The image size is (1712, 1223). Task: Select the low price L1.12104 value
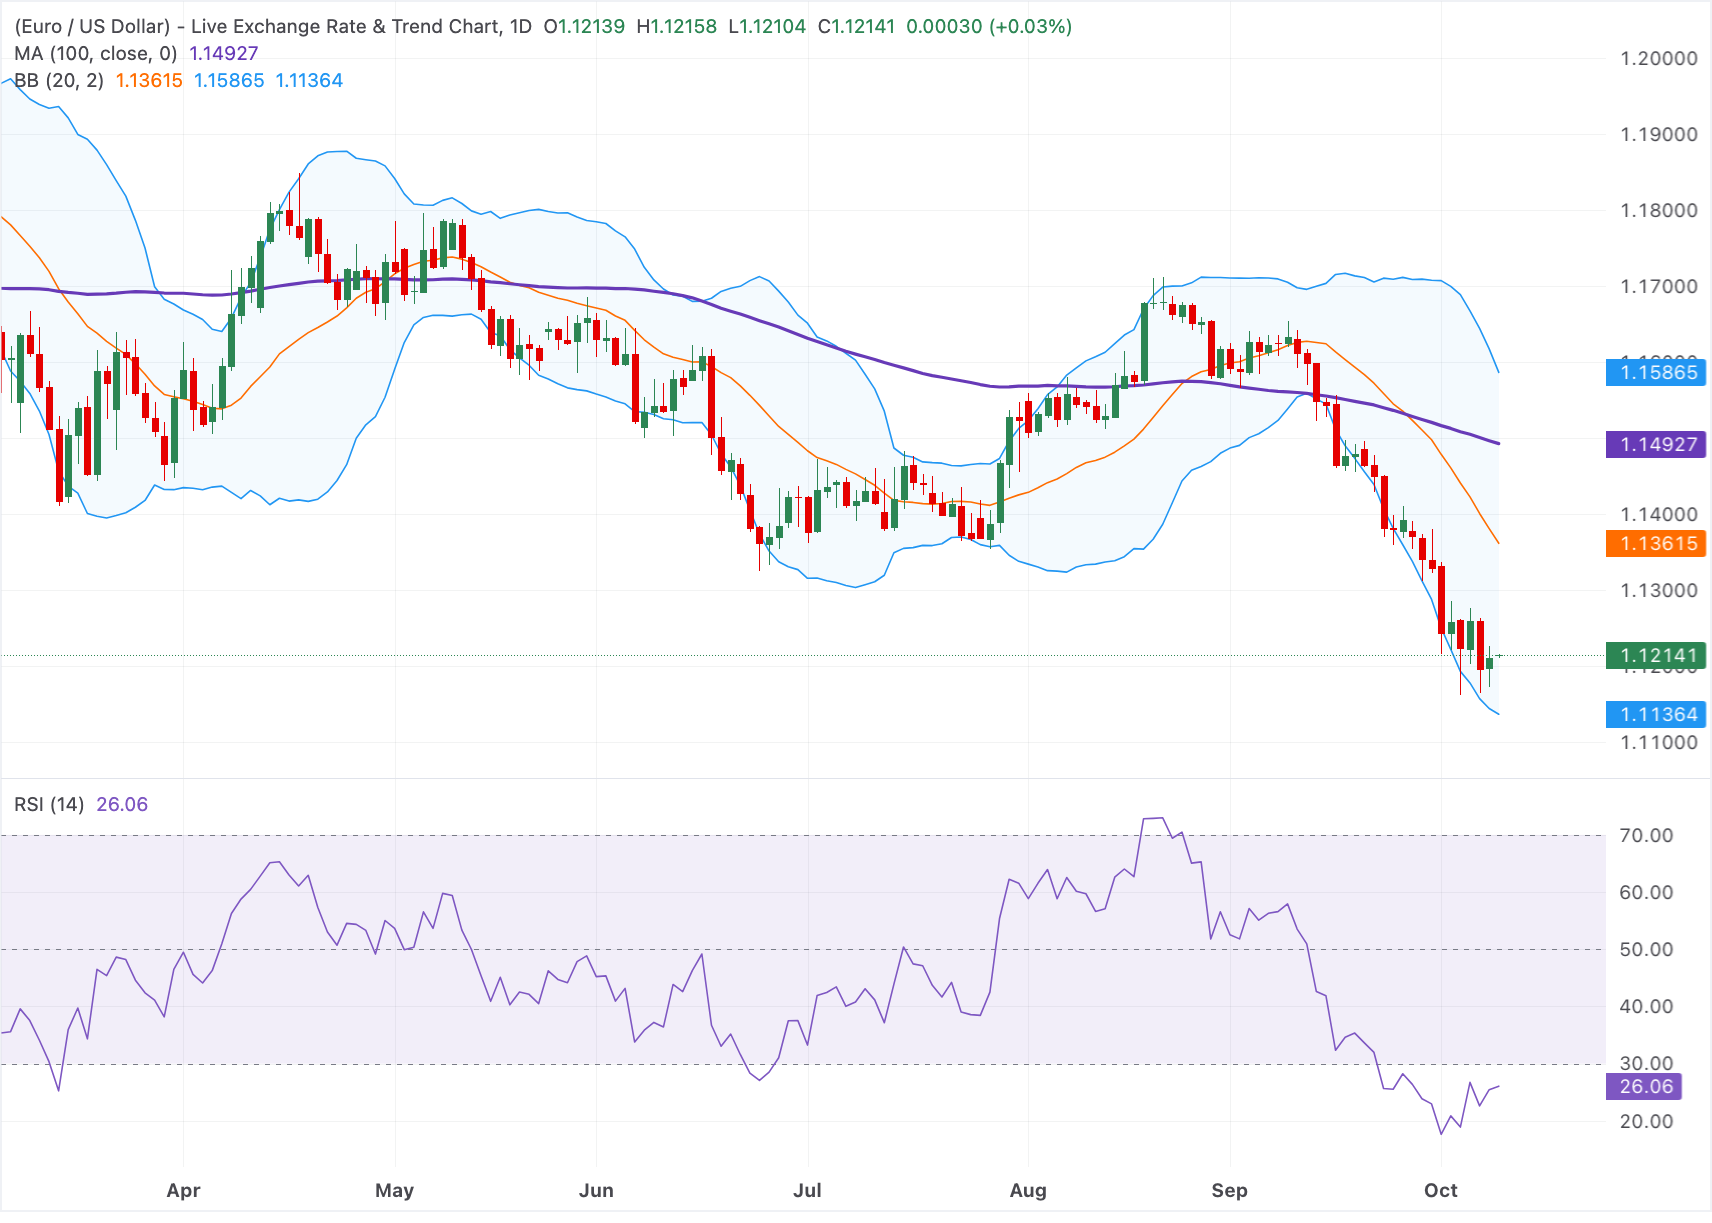767,26
